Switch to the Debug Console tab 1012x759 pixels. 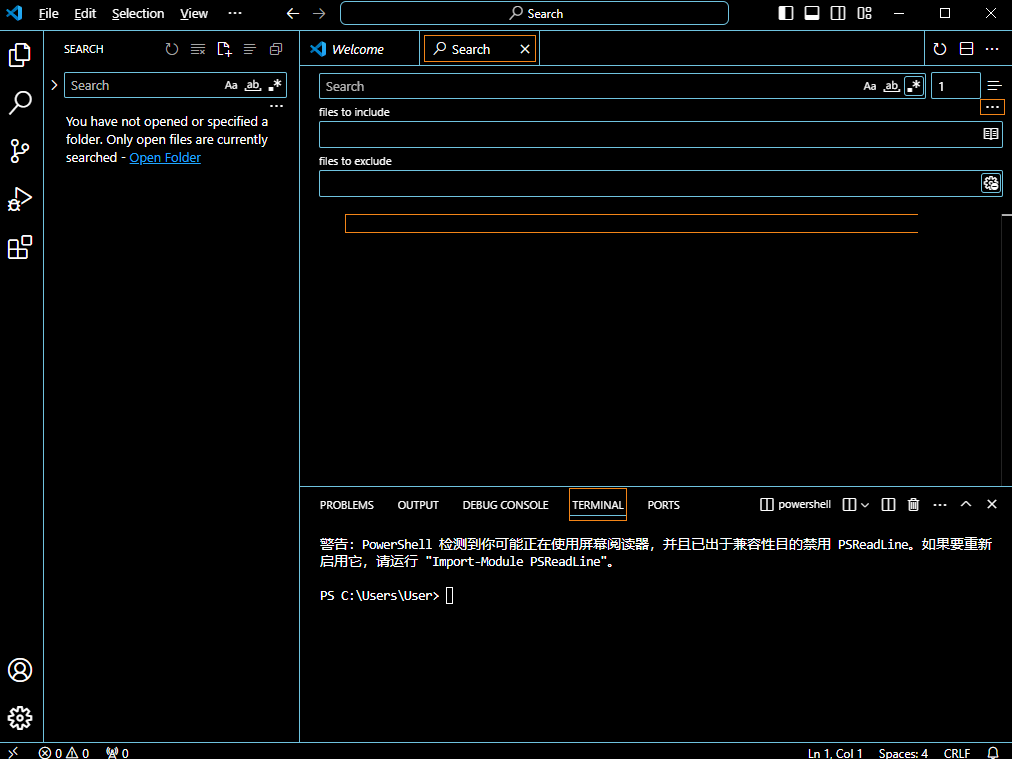(505, 505)
